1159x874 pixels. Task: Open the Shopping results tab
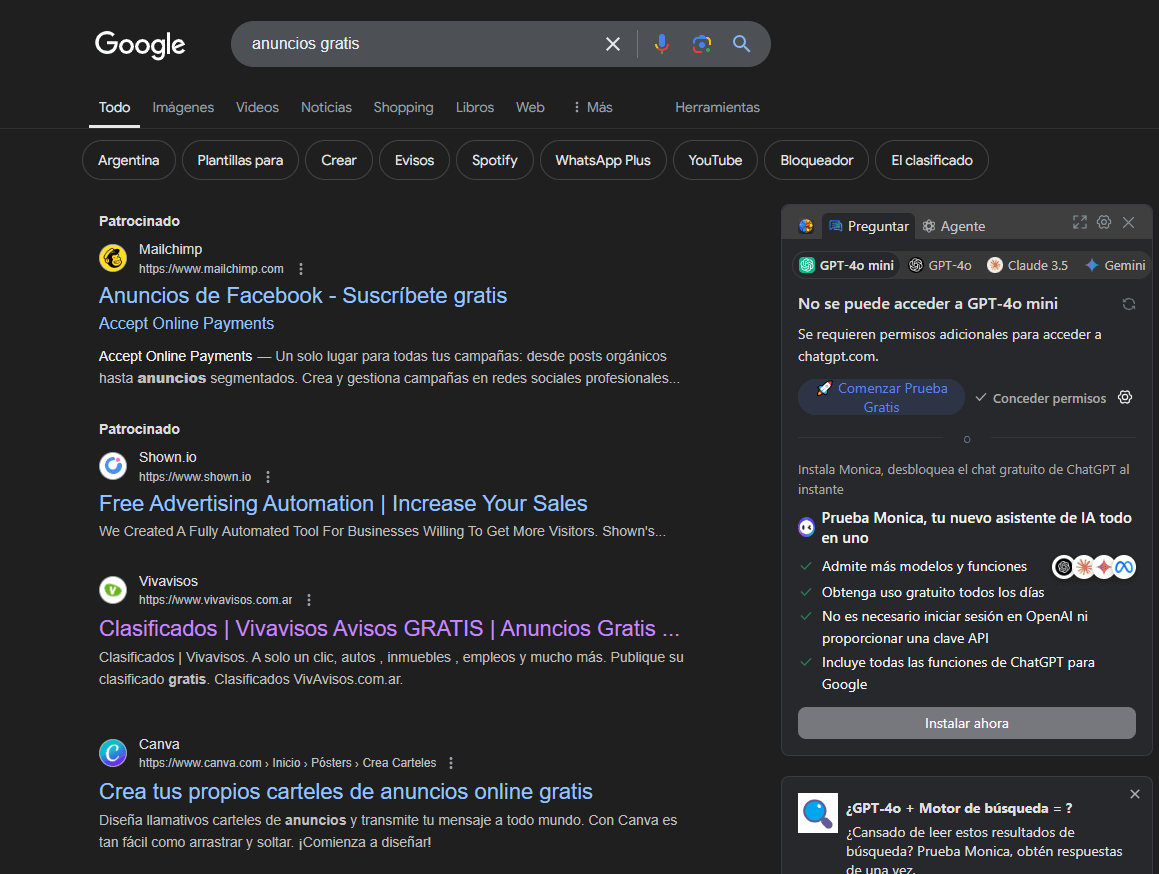(404, 107)
